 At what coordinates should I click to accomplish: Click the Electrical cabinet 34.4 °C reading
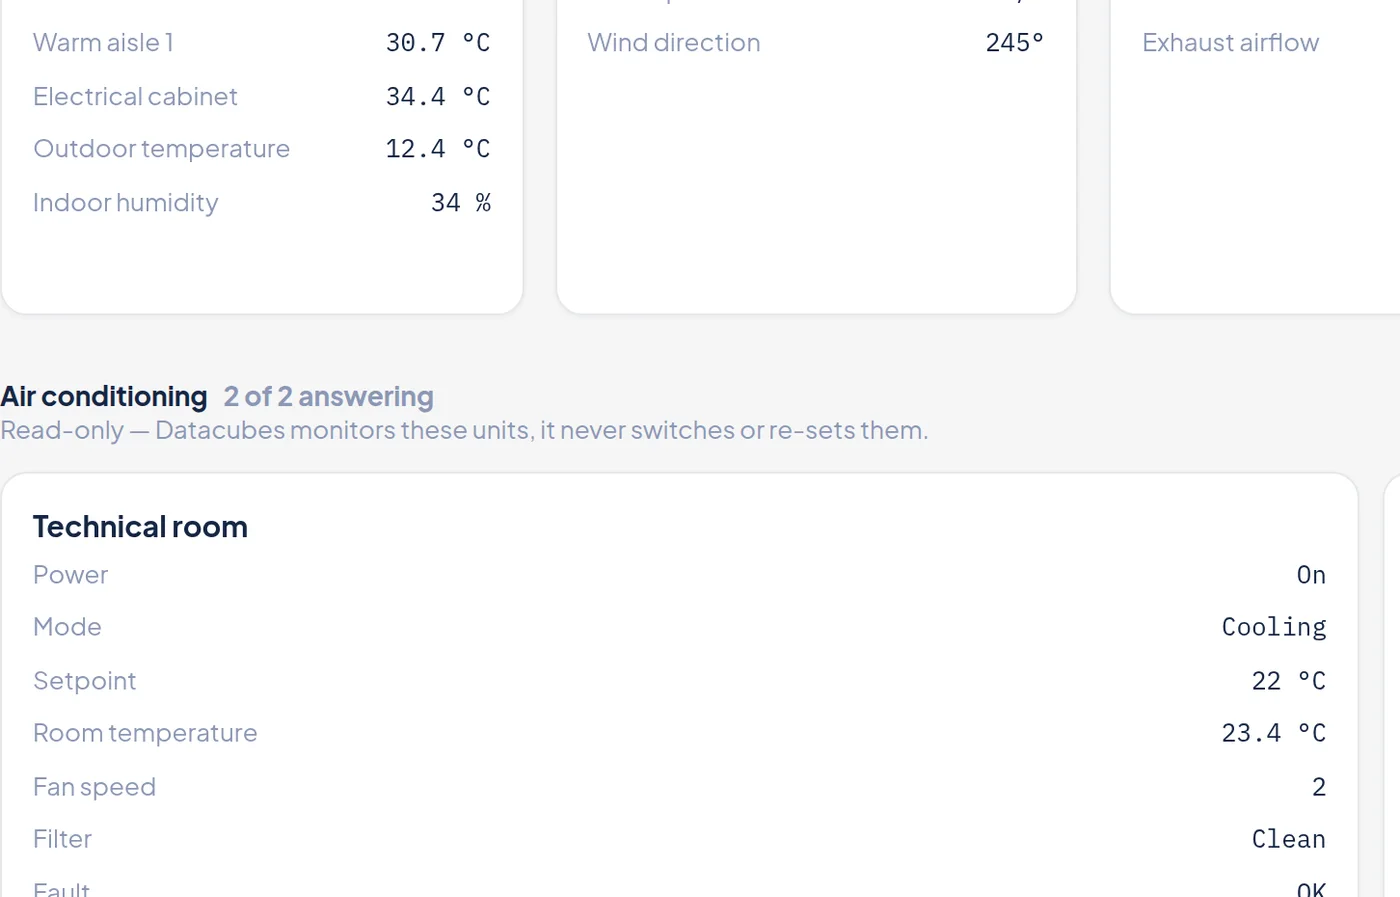click(x=438, y=97)
